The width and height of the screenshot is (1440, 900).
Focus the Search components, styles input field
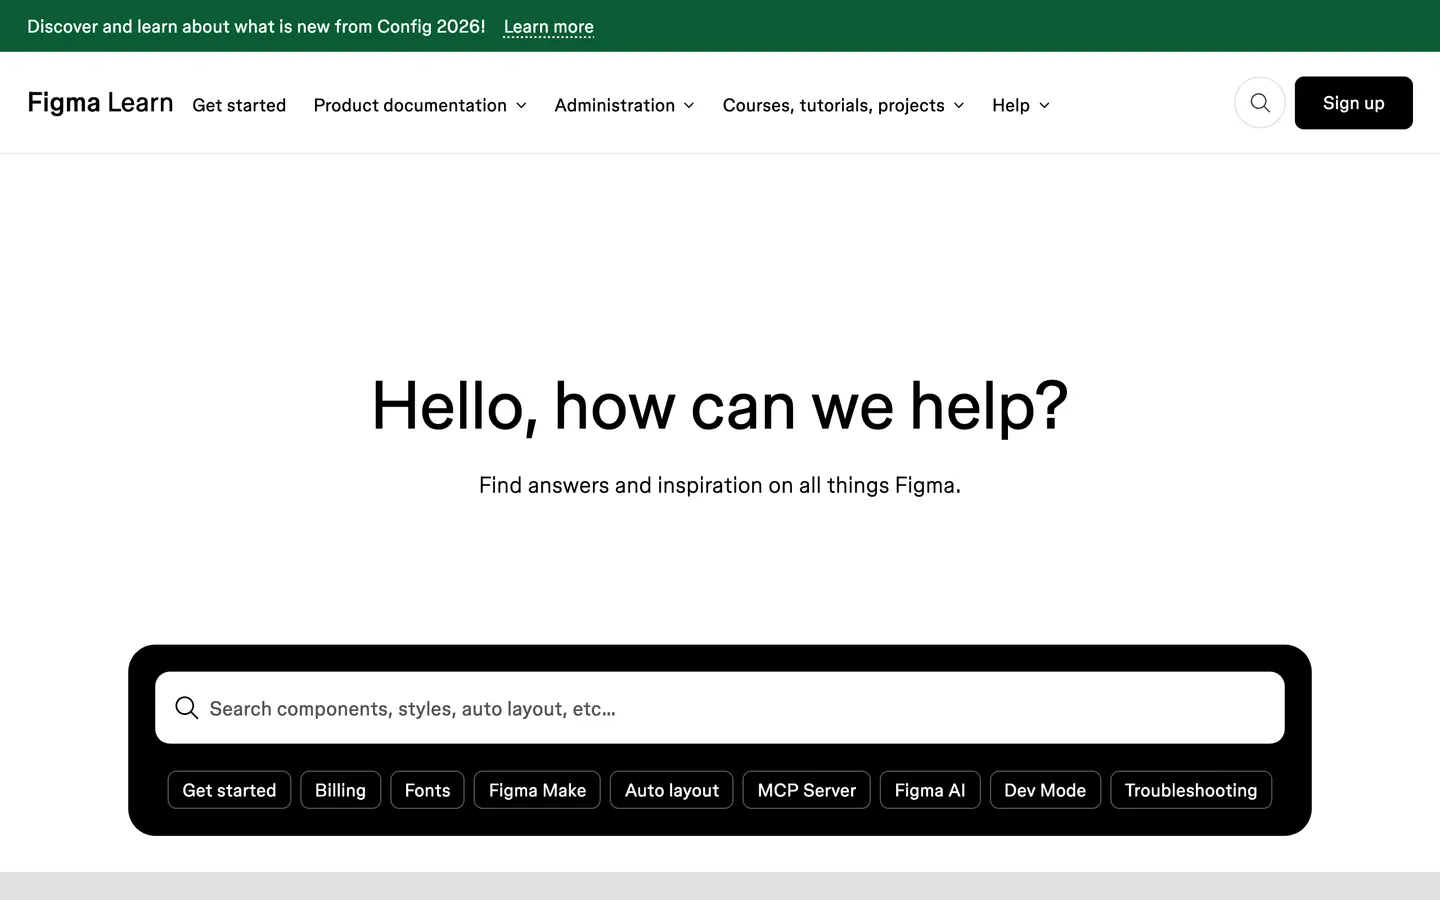coord(720,708)
